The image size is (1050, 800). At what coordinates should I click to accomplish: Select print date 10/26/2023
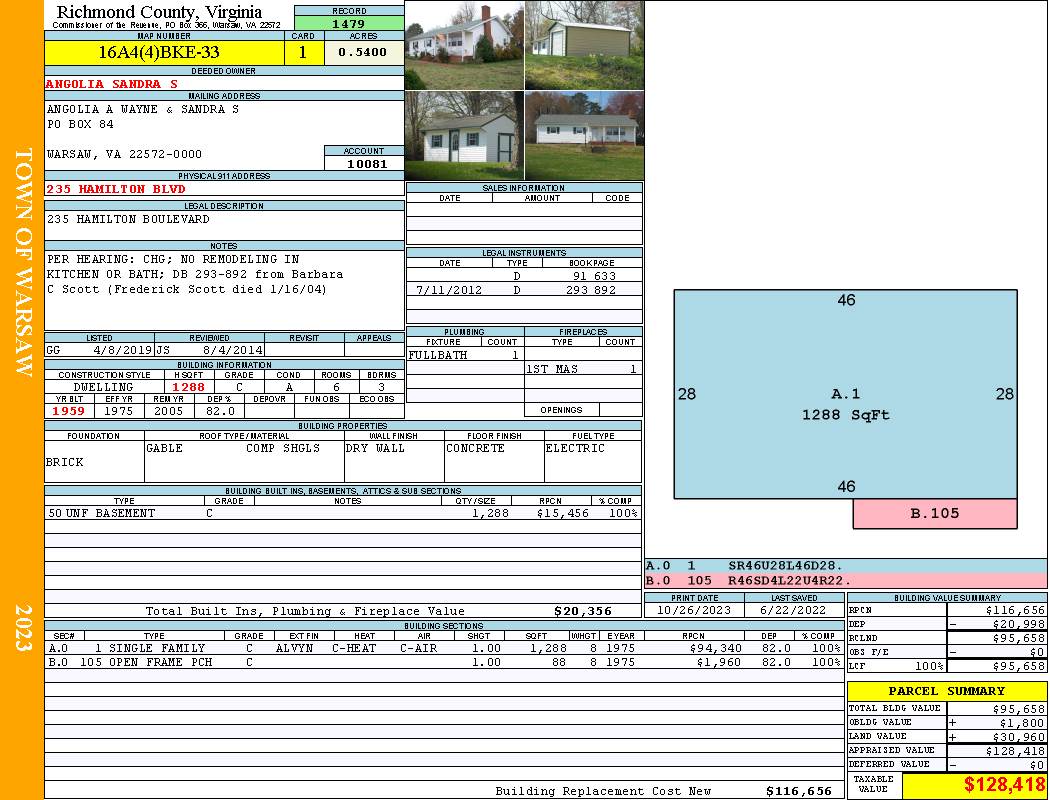(x=694, y=610)
